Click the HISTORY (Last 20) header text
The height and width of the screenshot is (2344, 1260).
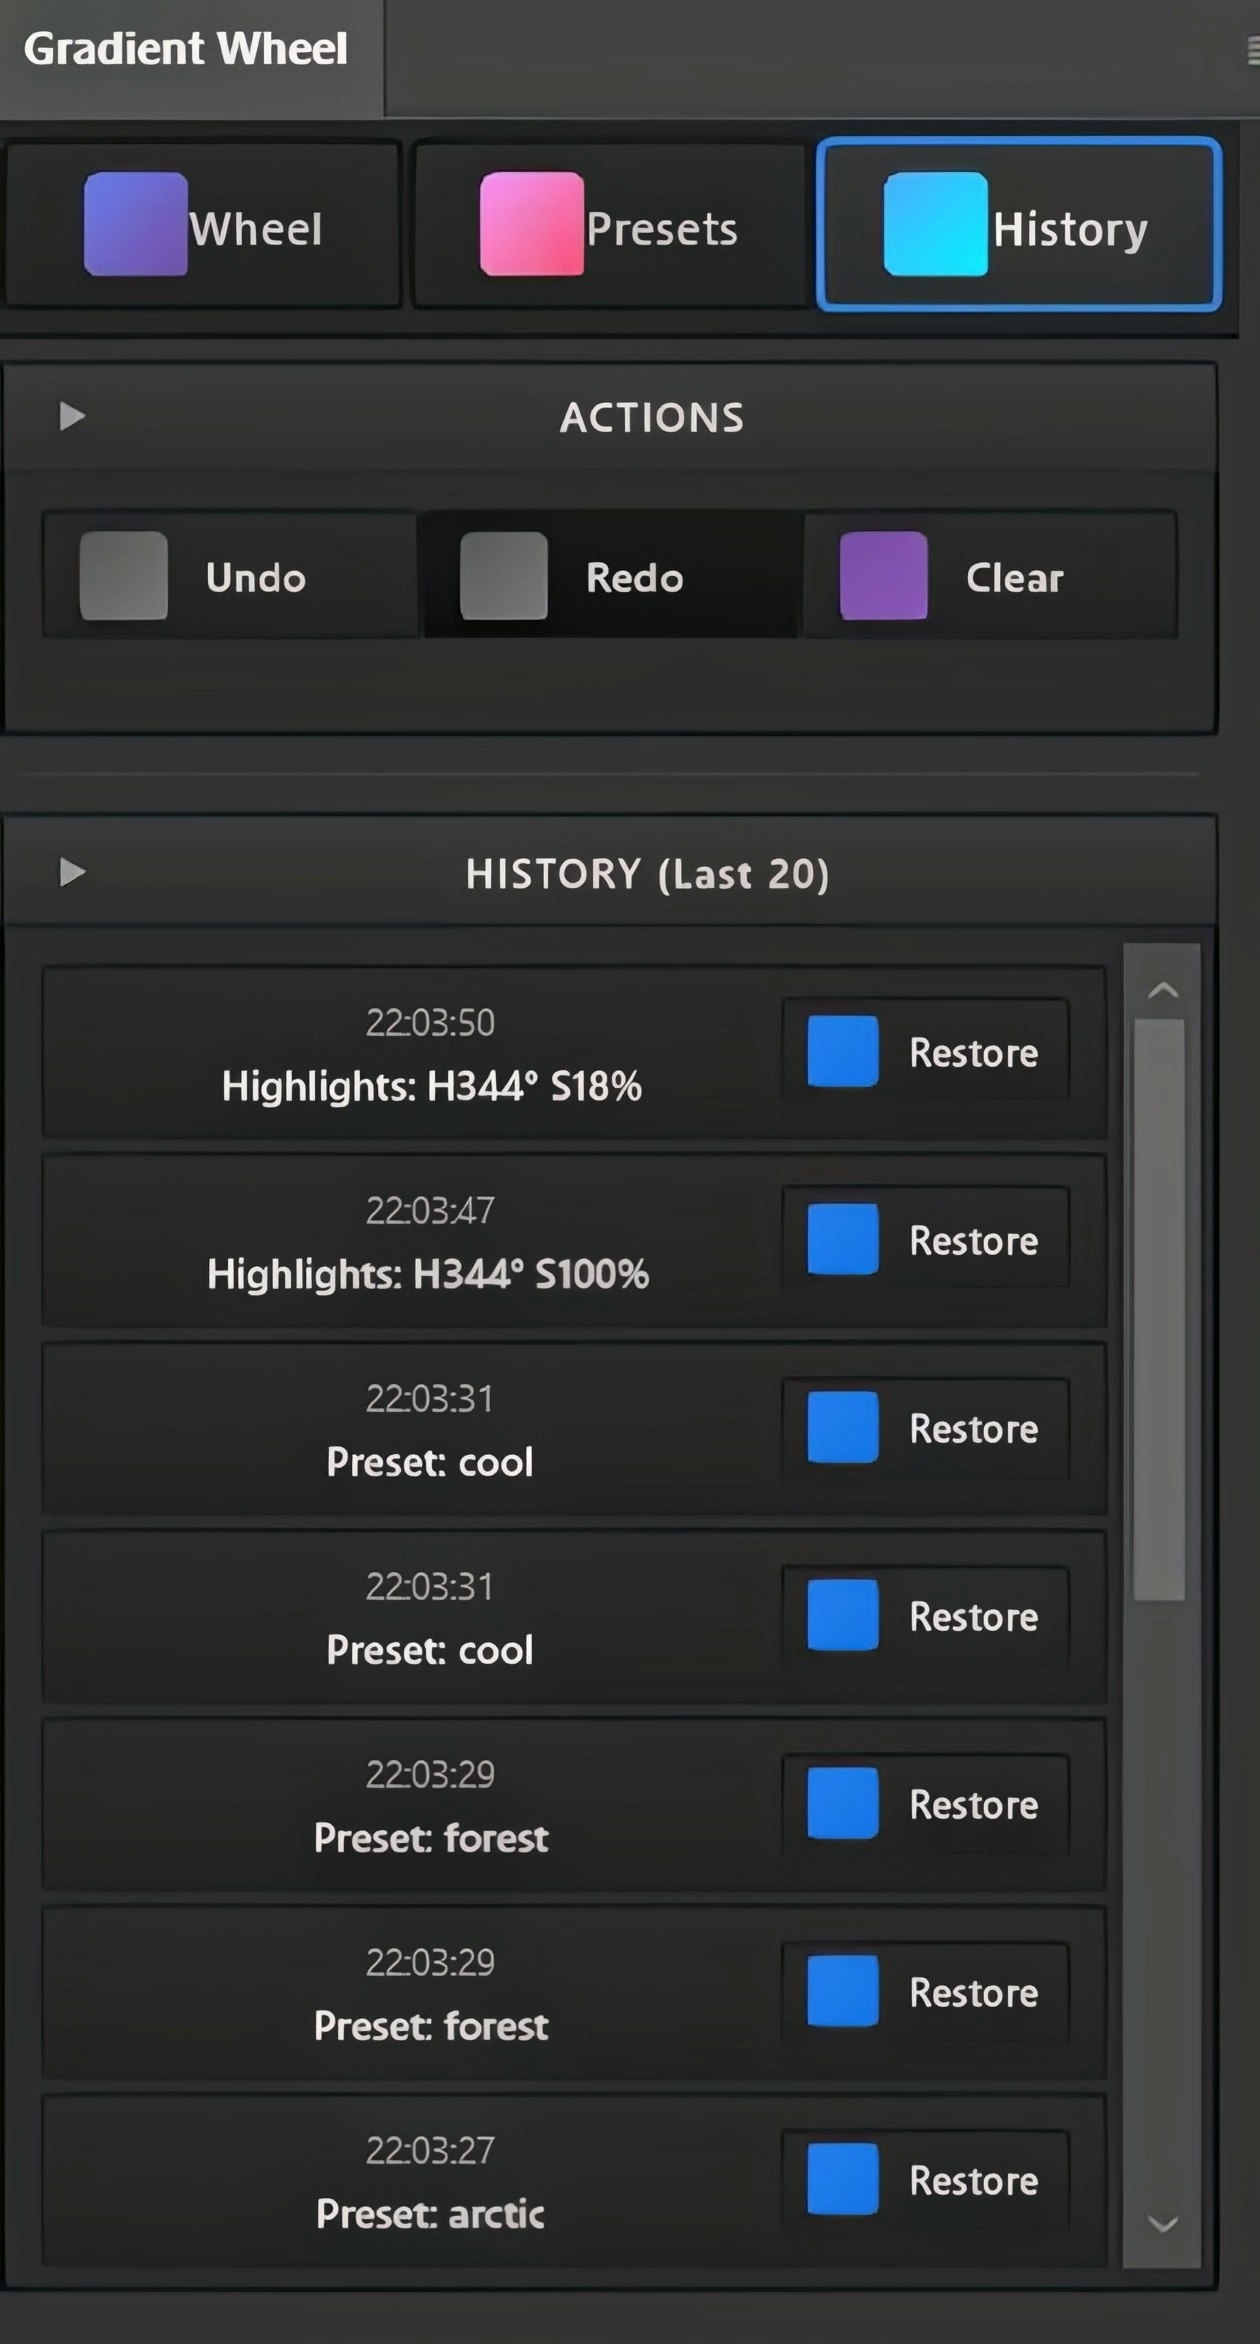coord(647,874)
